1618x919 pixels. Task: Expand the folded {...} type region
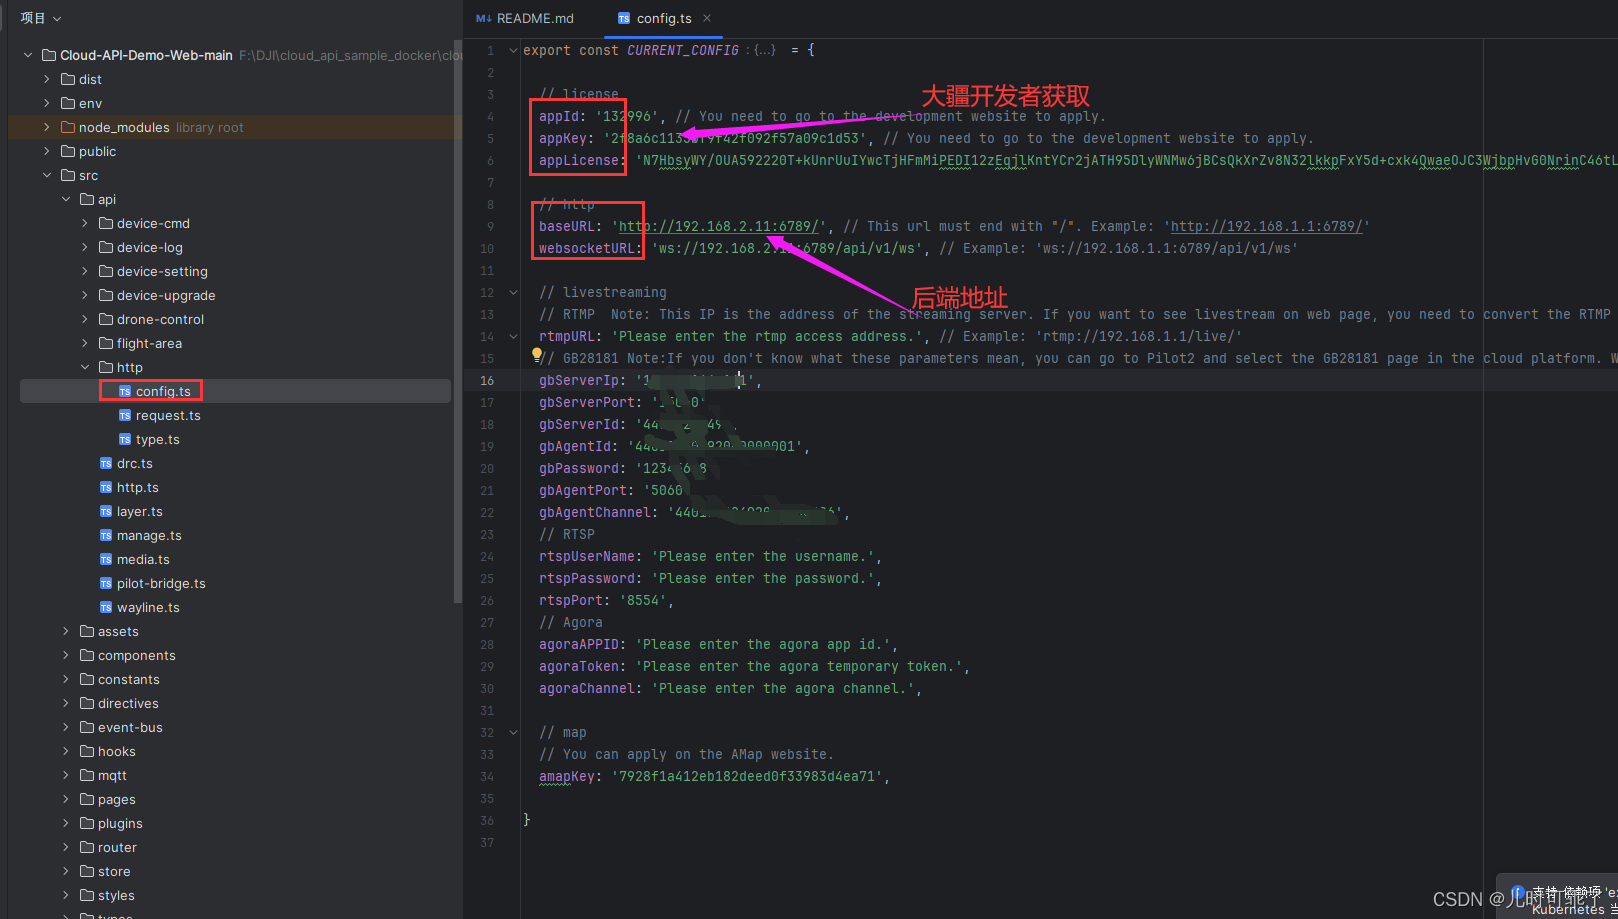click(764, 50)
